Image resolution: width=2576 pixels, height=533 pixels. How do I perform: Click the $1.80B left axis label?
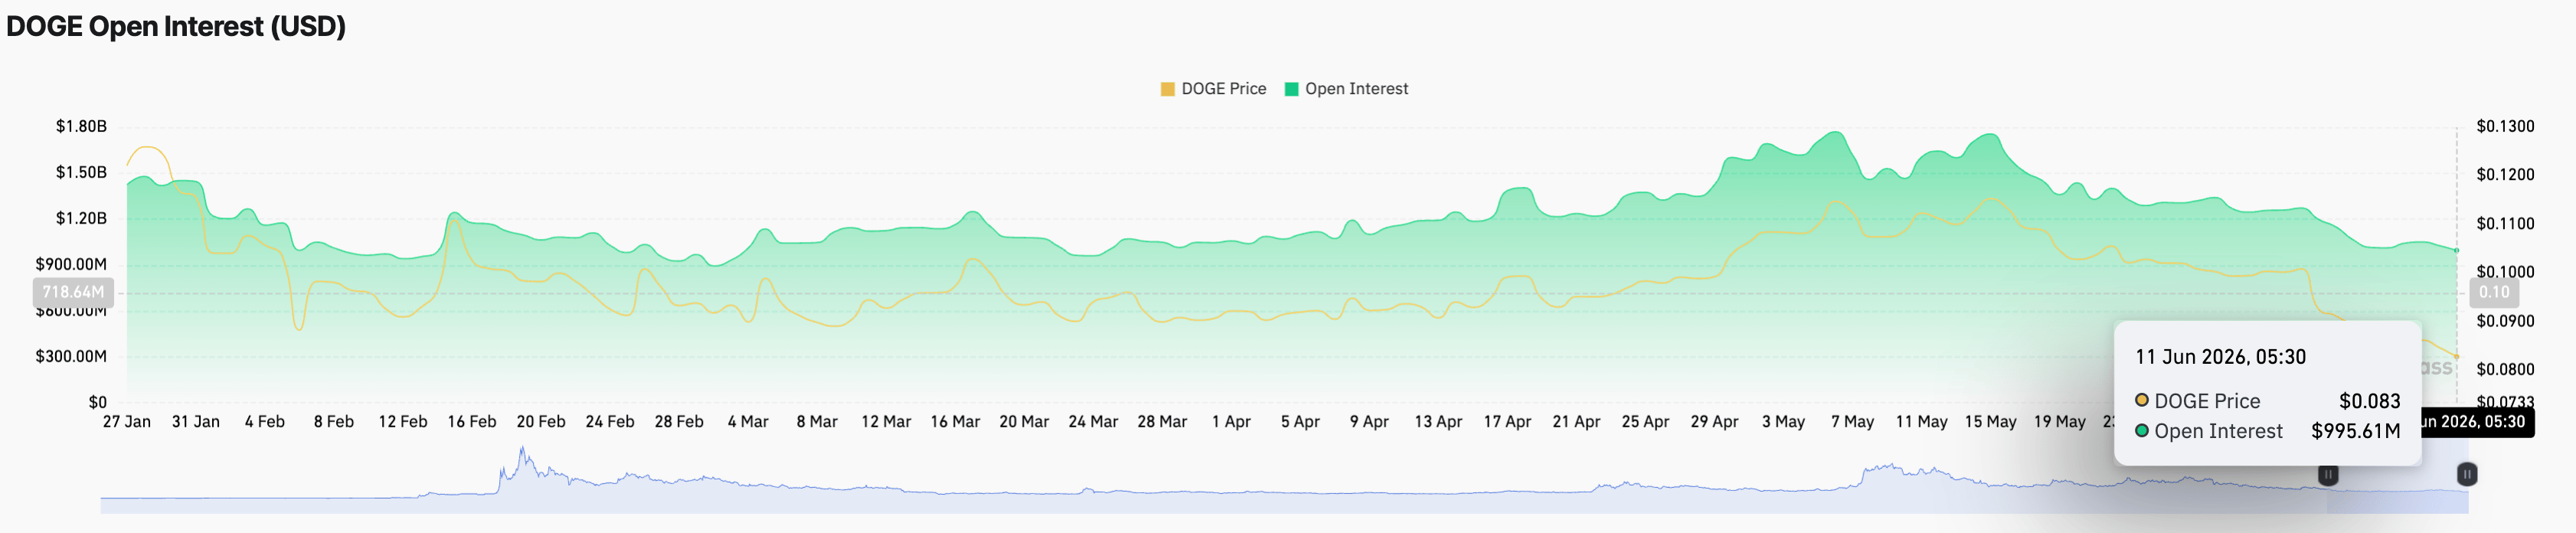[x=81, y=126]
